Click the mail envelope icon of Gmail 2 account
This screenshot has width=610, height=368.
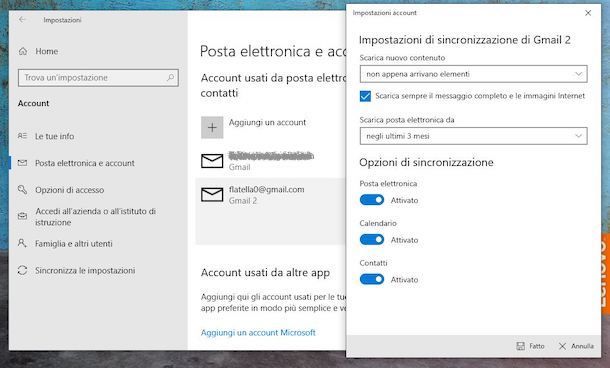pos(212,195)
